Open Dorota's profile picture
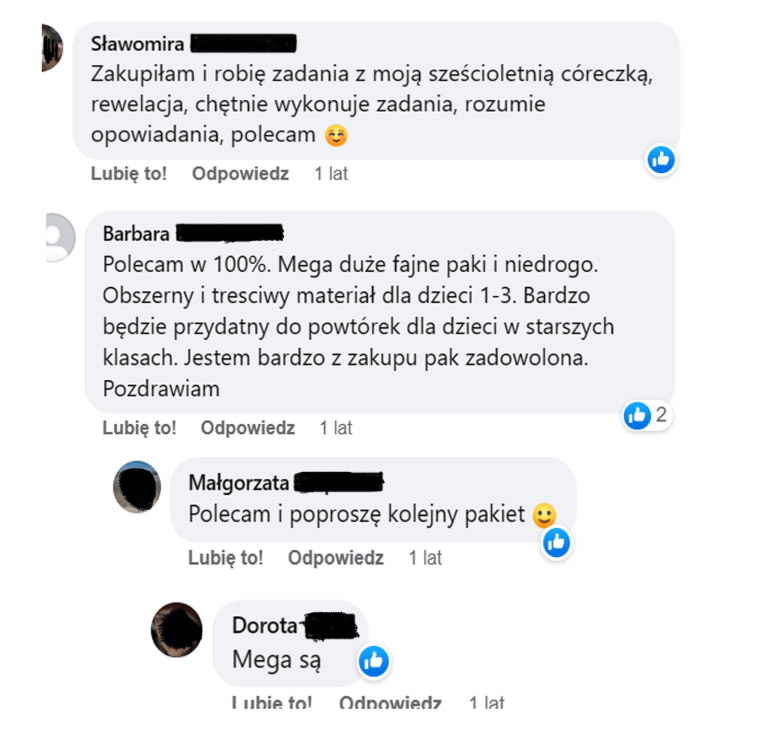 (x=176, y=630)
